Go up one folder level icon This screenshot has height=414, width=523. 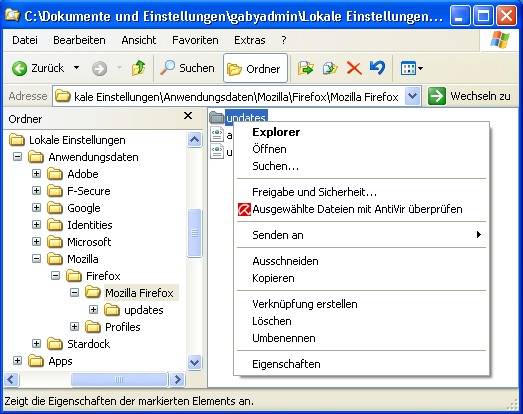[x=138, y=68]
